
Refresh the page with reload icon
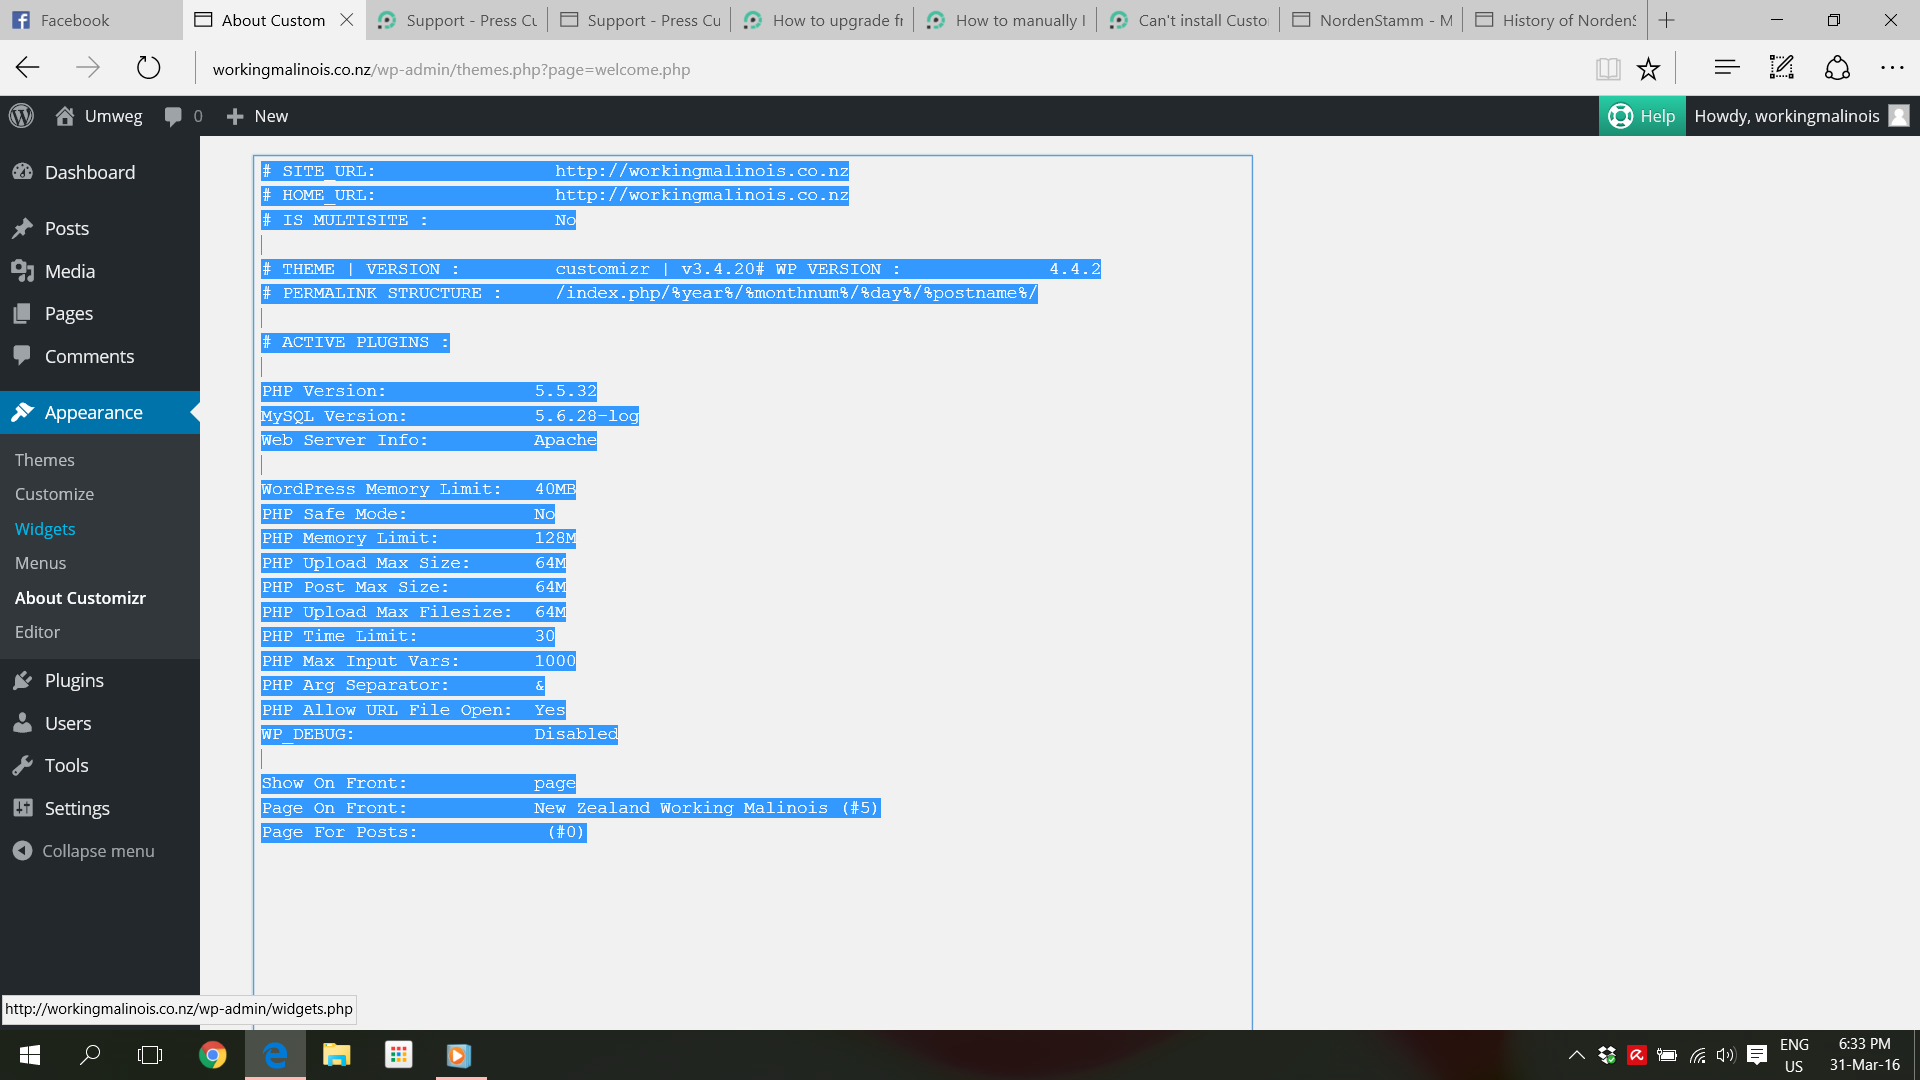tap(148, 68)
